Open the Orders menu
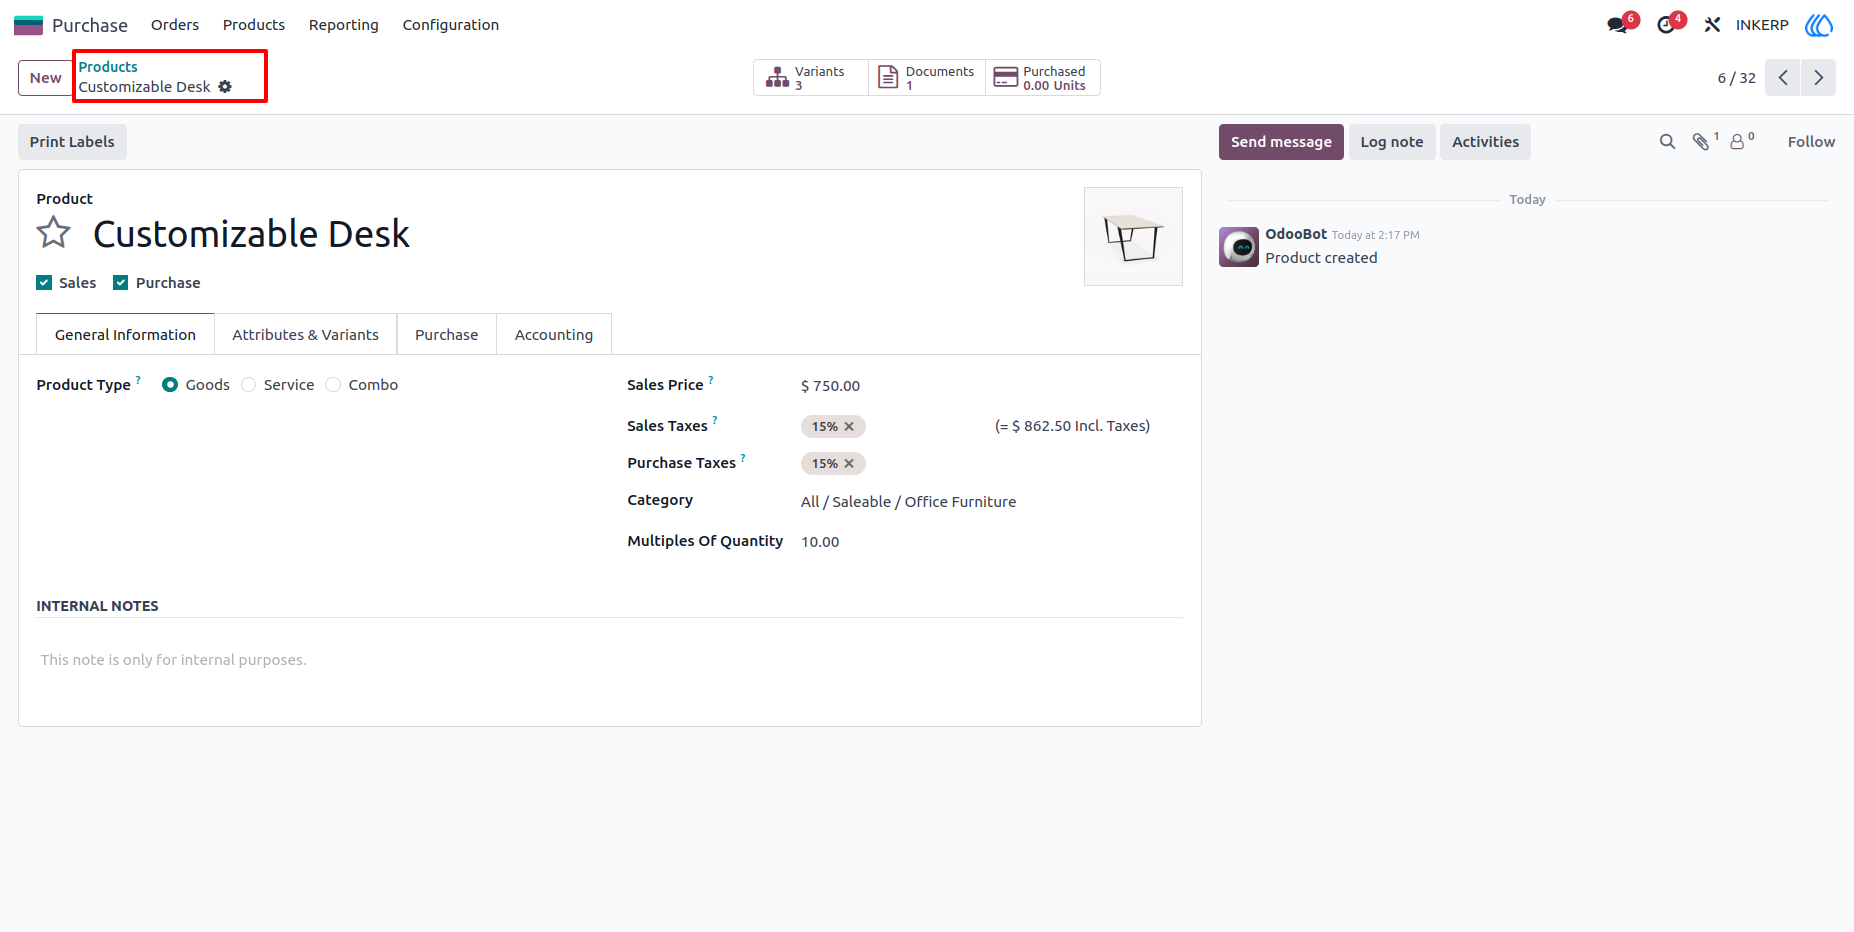This screenshot has width=1854, height=932. coord(175,25)
